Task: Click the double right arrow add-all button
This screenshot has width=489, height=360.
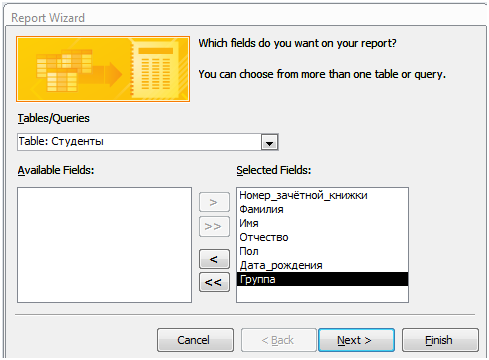Action: (214, 227)
